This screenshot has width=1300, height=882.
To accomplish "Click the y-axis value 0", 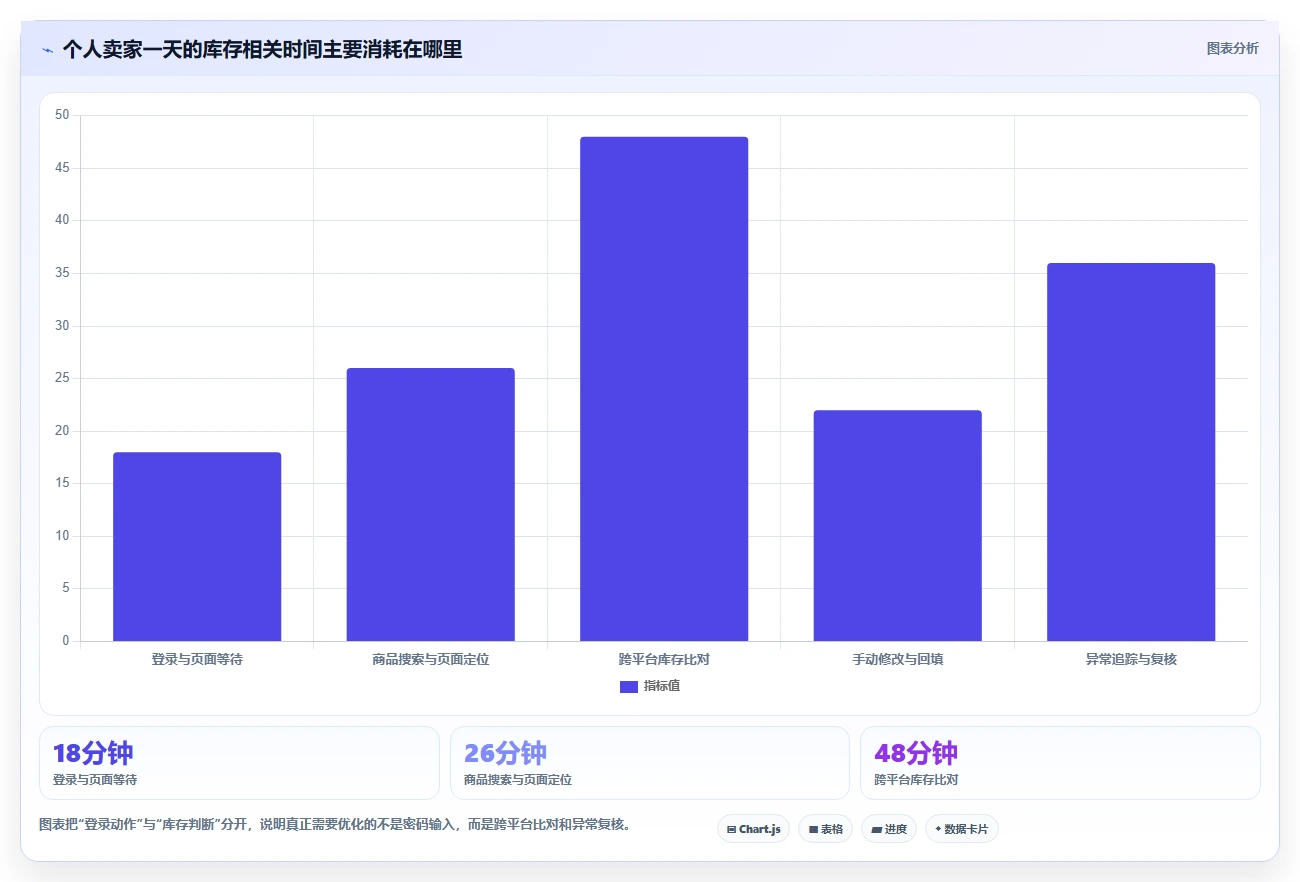I will coord(66,641).
